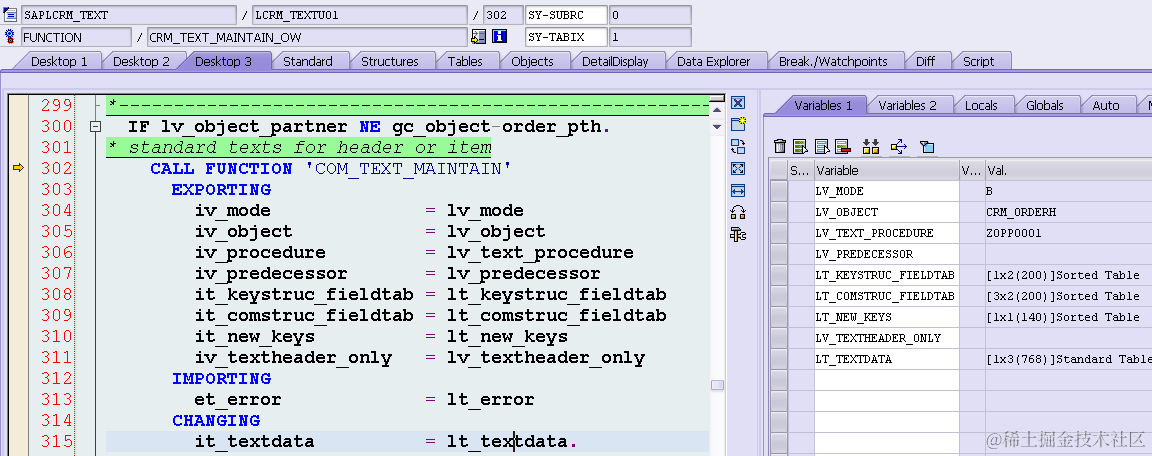The height and width of the screenshot is (456, 1152).
Task: Click the navigate-to-source icon after CRM_TEXT_MAINTAIN_OW
Action: 478,37
